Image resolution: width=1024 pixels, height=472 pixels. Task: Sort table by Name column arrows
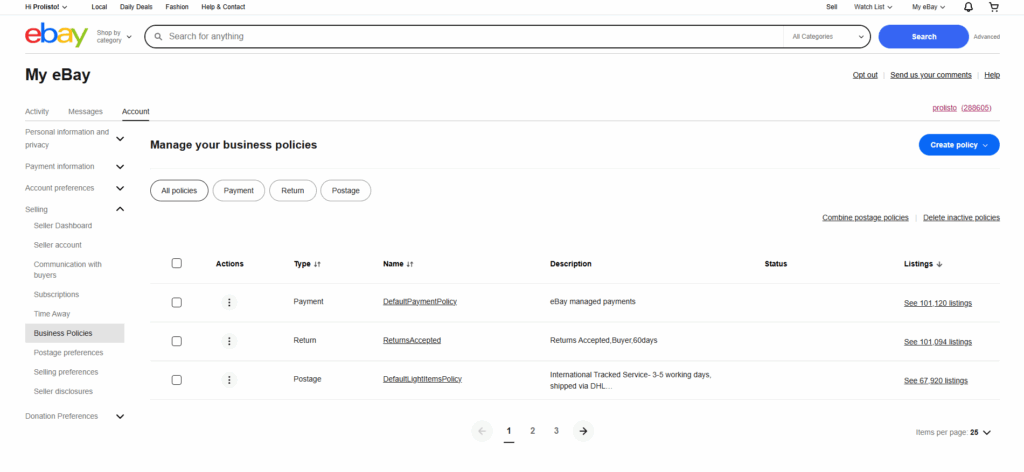[x=410, y=264]
